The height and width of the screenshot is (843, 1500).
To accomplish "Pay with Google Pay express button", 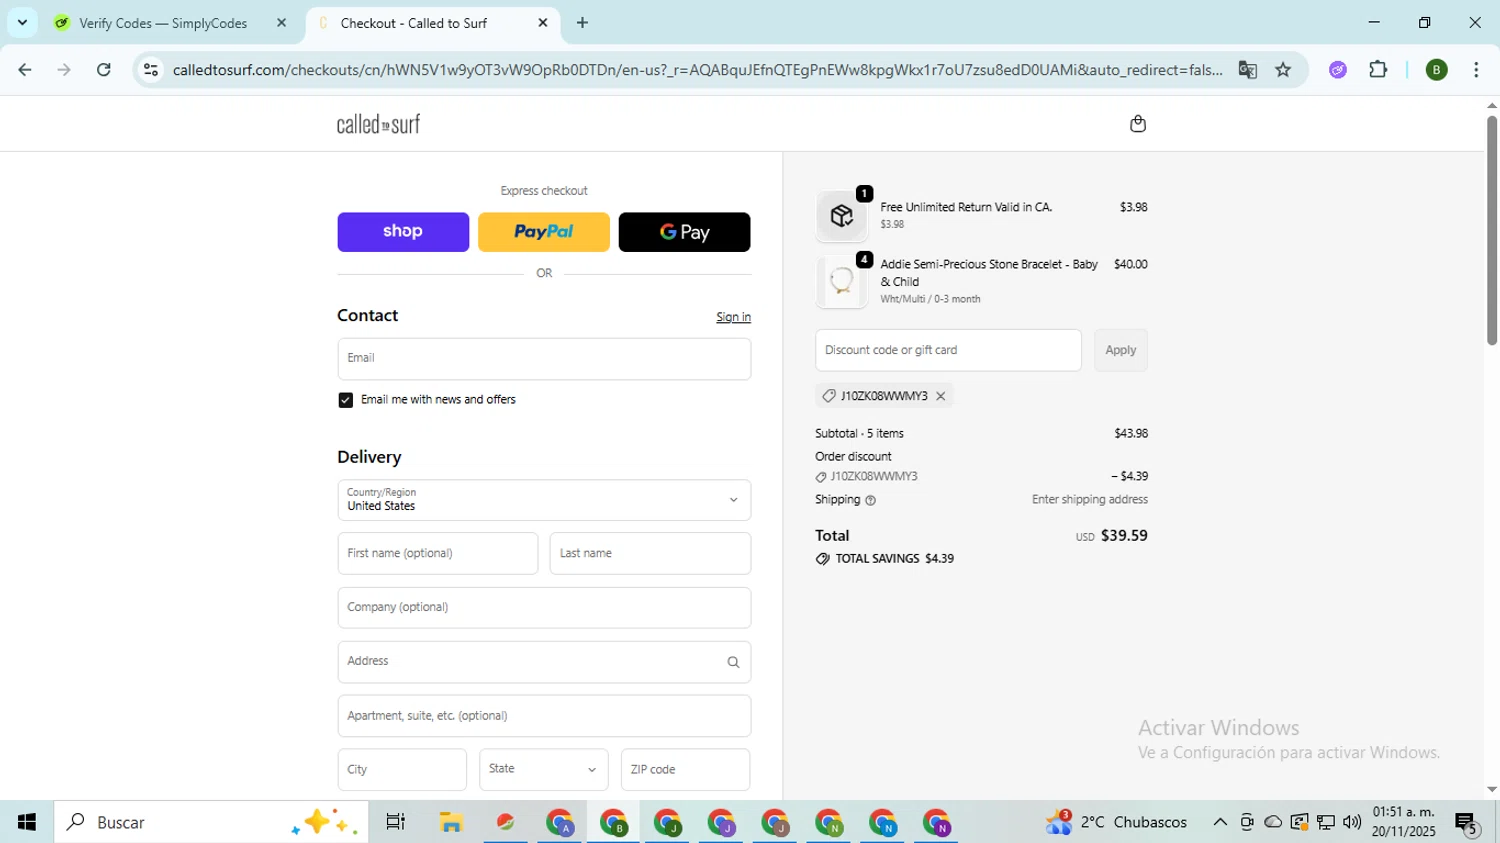I will click(x=685, y=232).
